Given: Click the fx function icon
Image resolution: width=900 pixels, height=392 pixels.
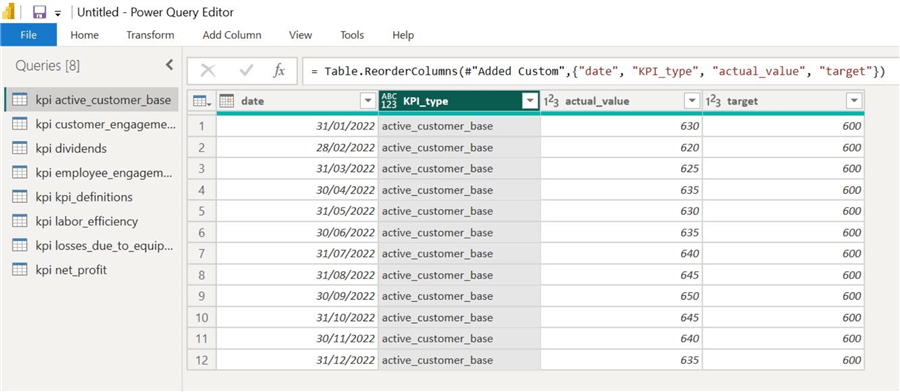Looking at the screenshot, I should click(x=279, y=71).
